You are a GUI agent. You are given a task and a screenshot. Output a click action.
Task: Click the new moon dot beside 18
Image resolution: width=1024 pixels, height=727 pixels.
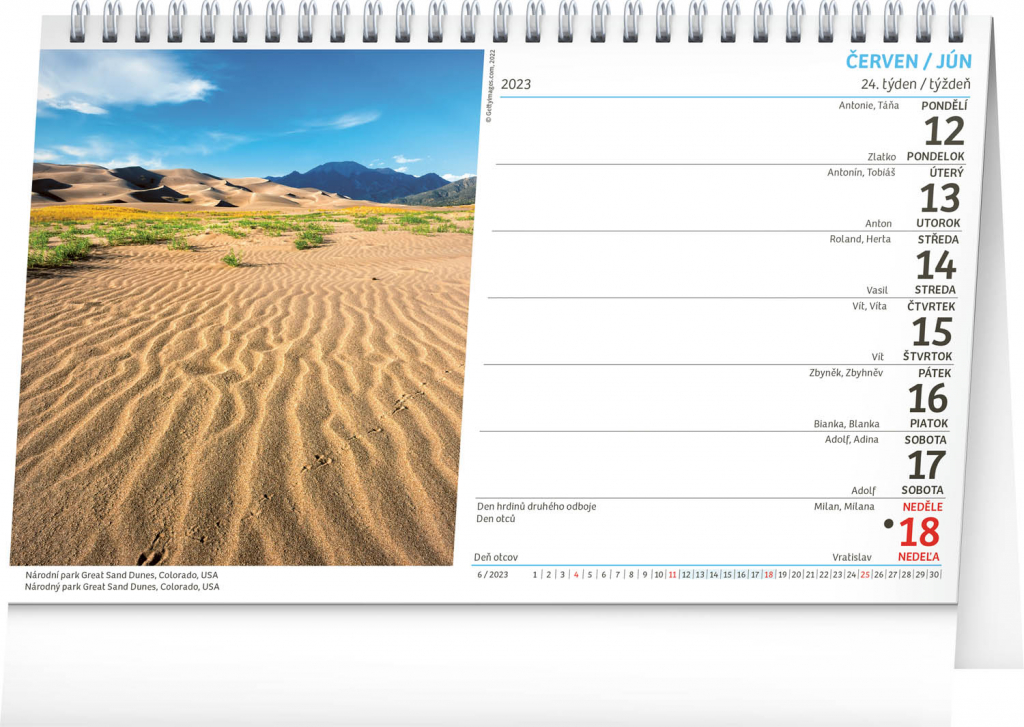[888, 523]
